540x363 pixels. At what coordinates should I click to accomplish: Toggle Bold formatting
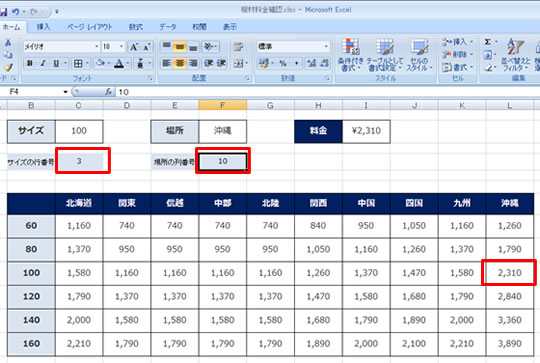pos(30,63)
